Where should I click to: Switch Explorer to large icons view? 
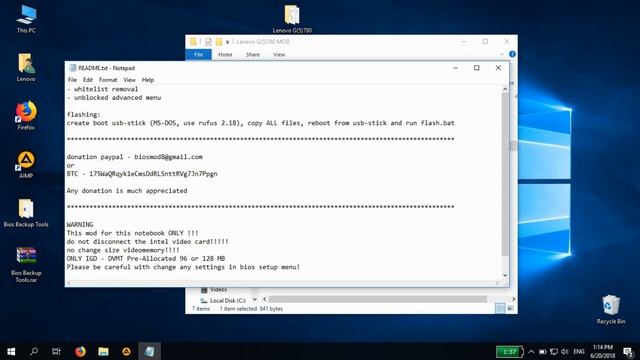pyautogui.click(x=511, y=308)
